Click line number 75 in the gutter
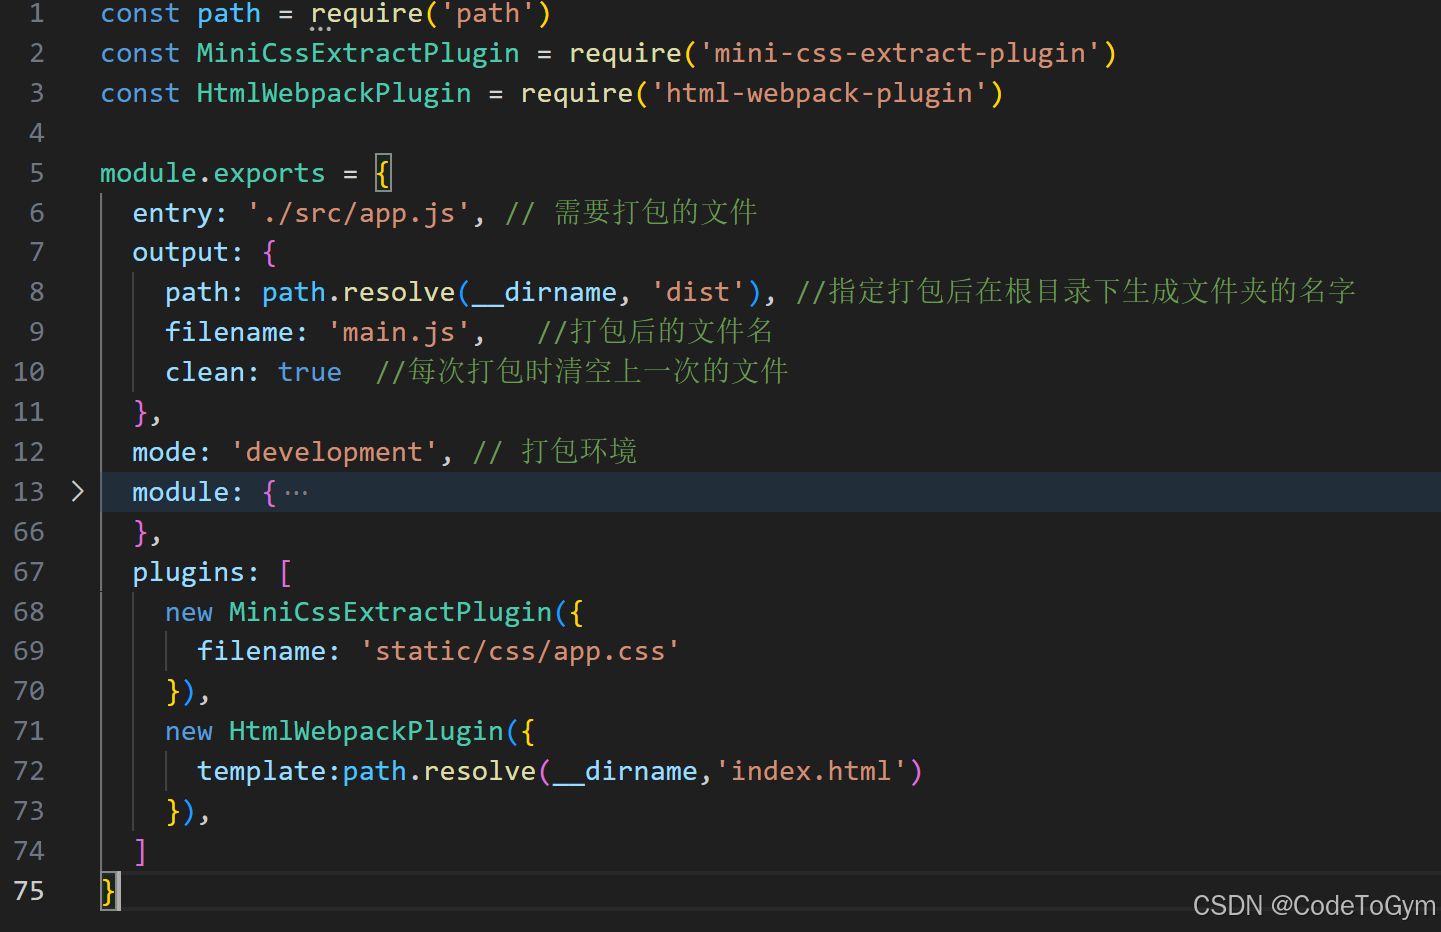Viewport: 1441px width, 932px height. pos(29,891)
